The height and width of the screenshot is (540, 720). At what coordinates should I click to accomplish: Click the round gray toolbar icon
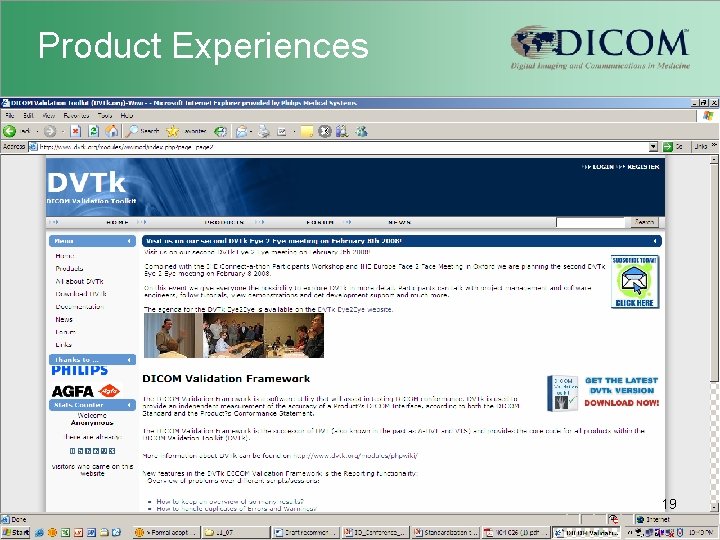coord(325,132)
